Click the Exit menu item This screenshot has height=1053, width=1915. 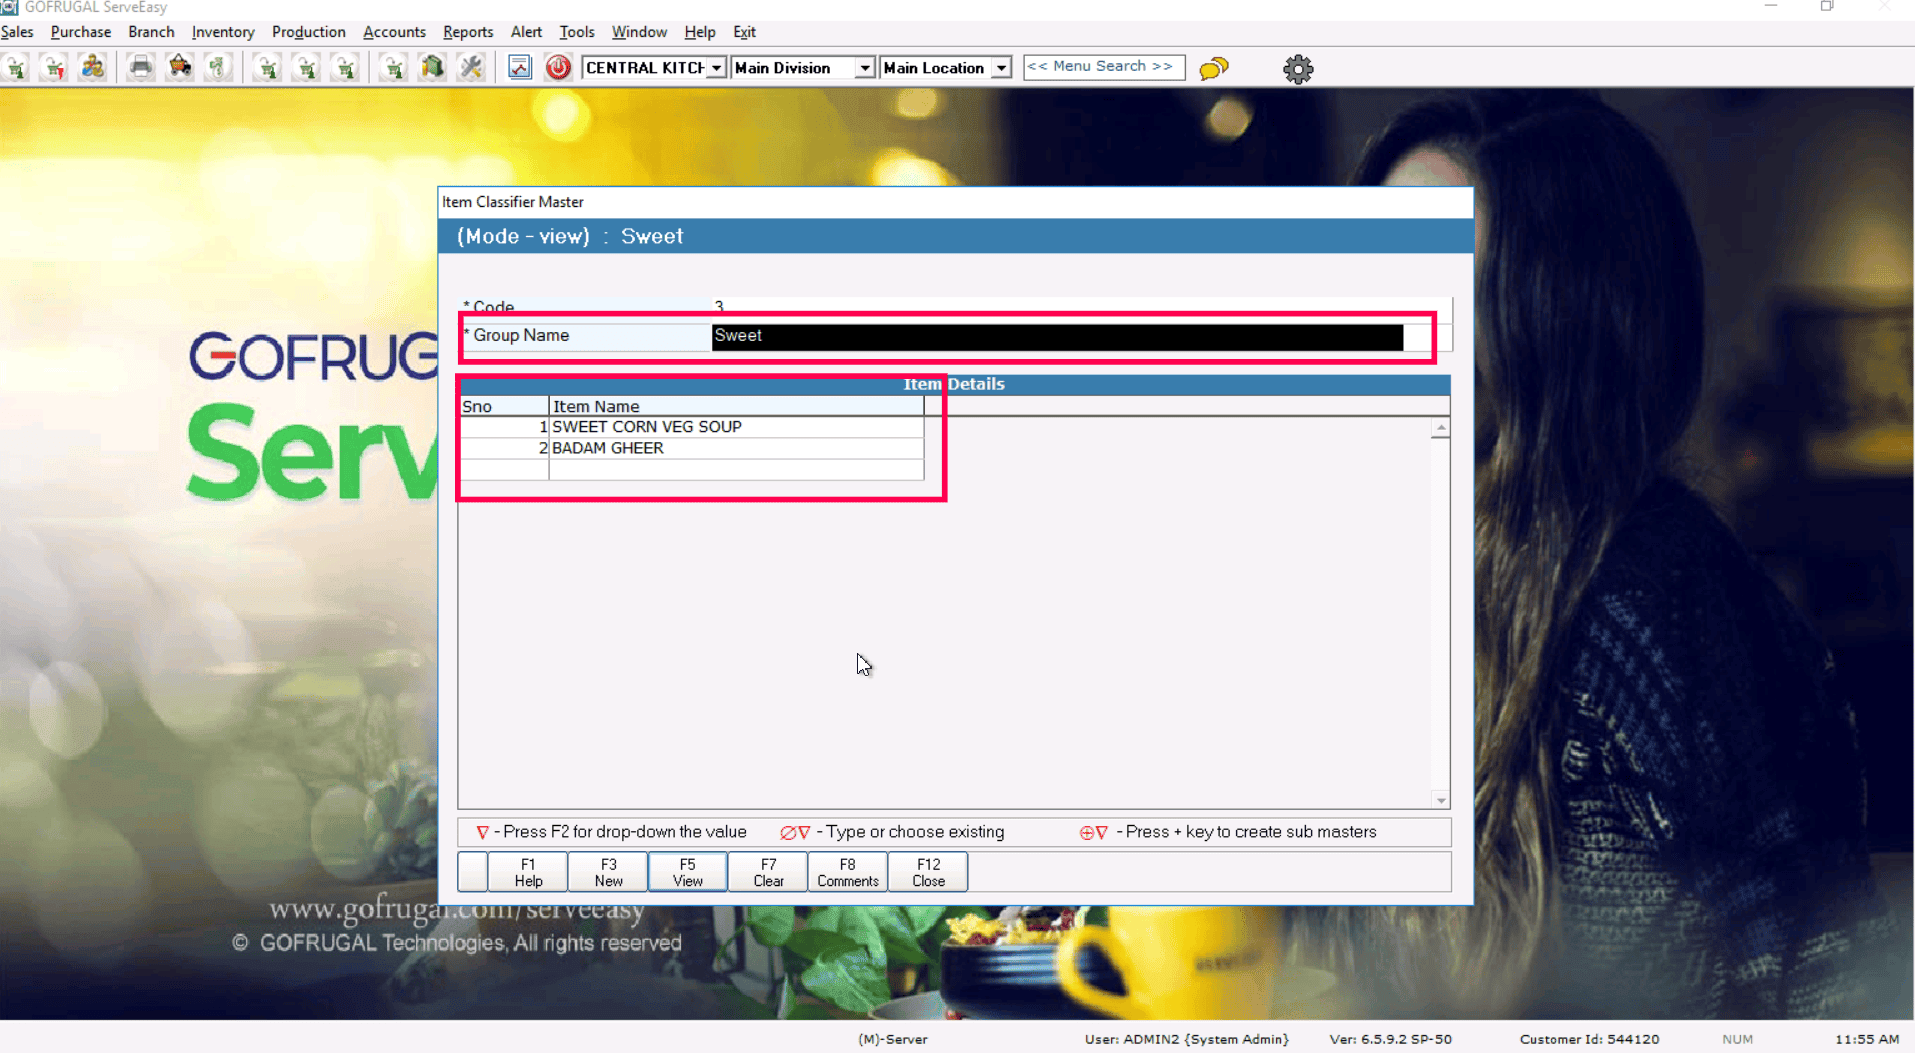coord(745,32)
